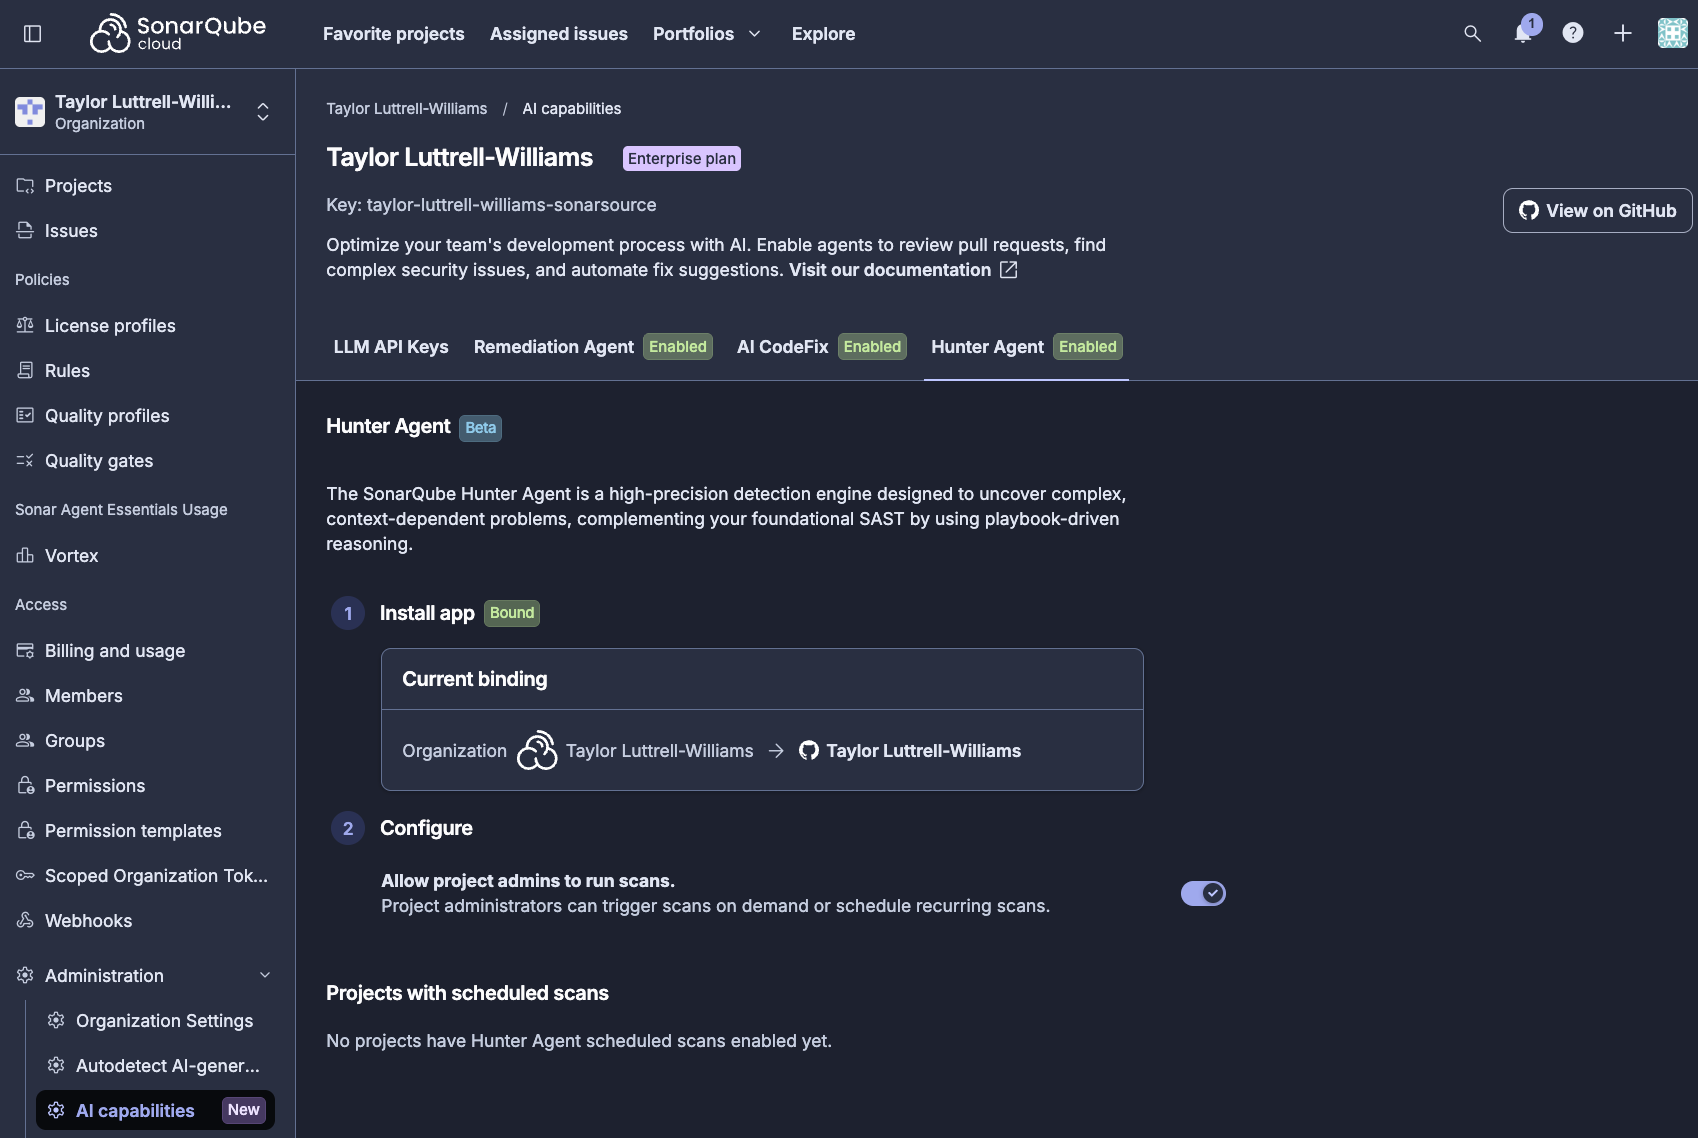Expand the Portfolios dropdown
1698x1138 pixels.
(707, 34)
